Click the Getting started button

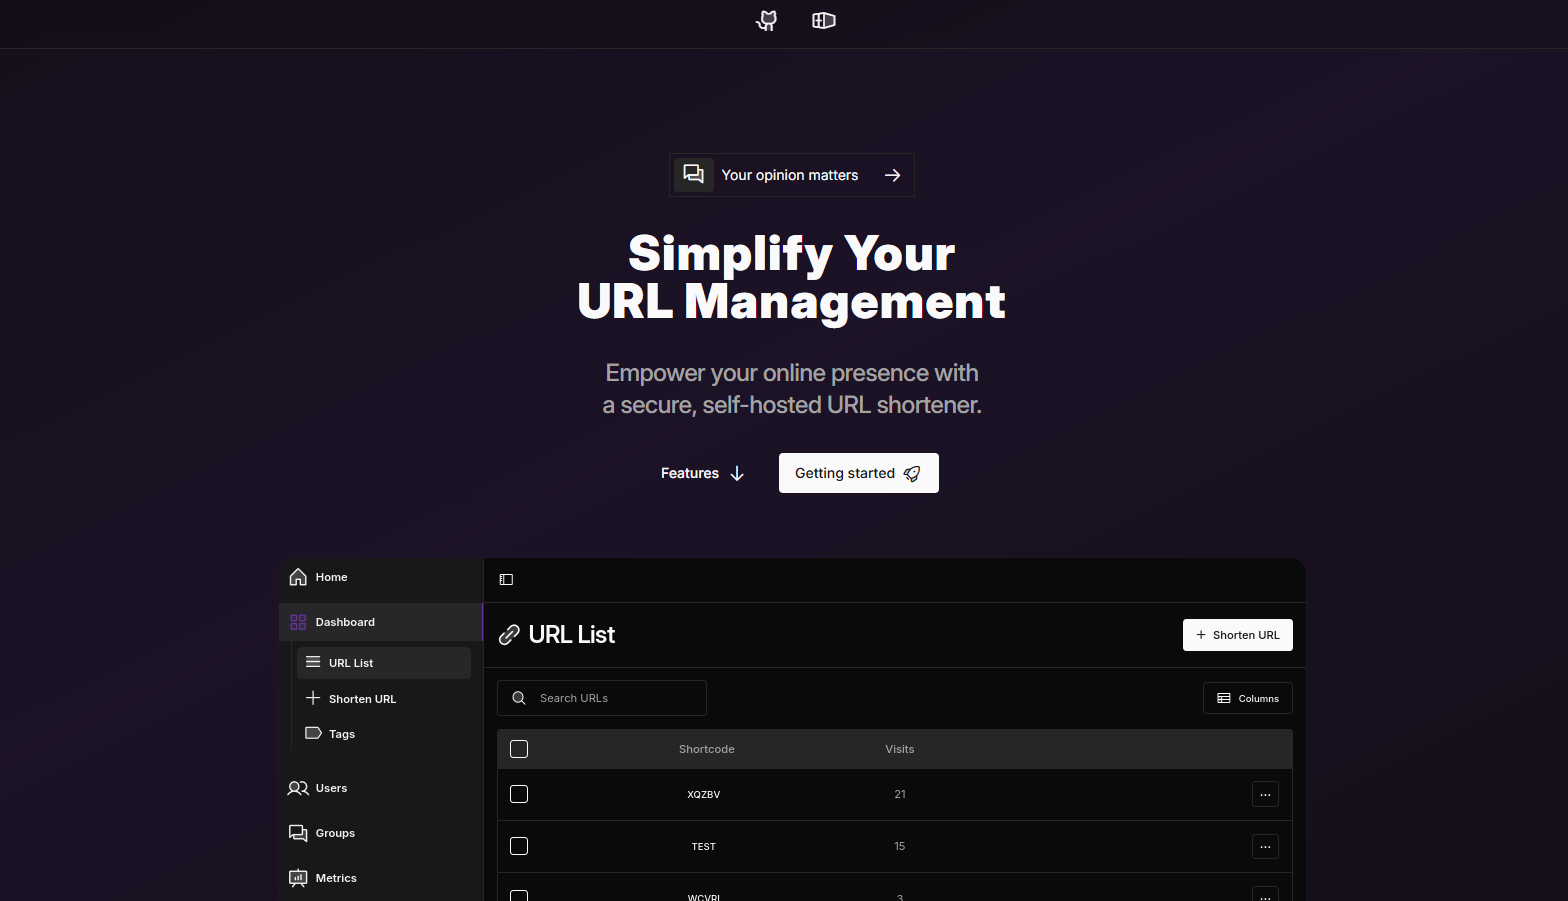(x=858, y=473)
